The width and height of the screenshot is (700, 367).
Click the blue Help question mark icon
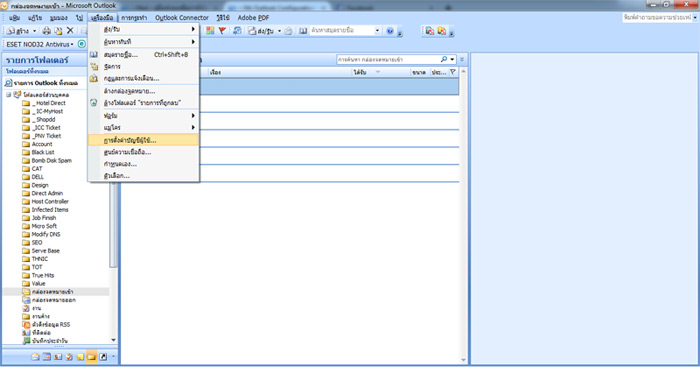point(390,31)
